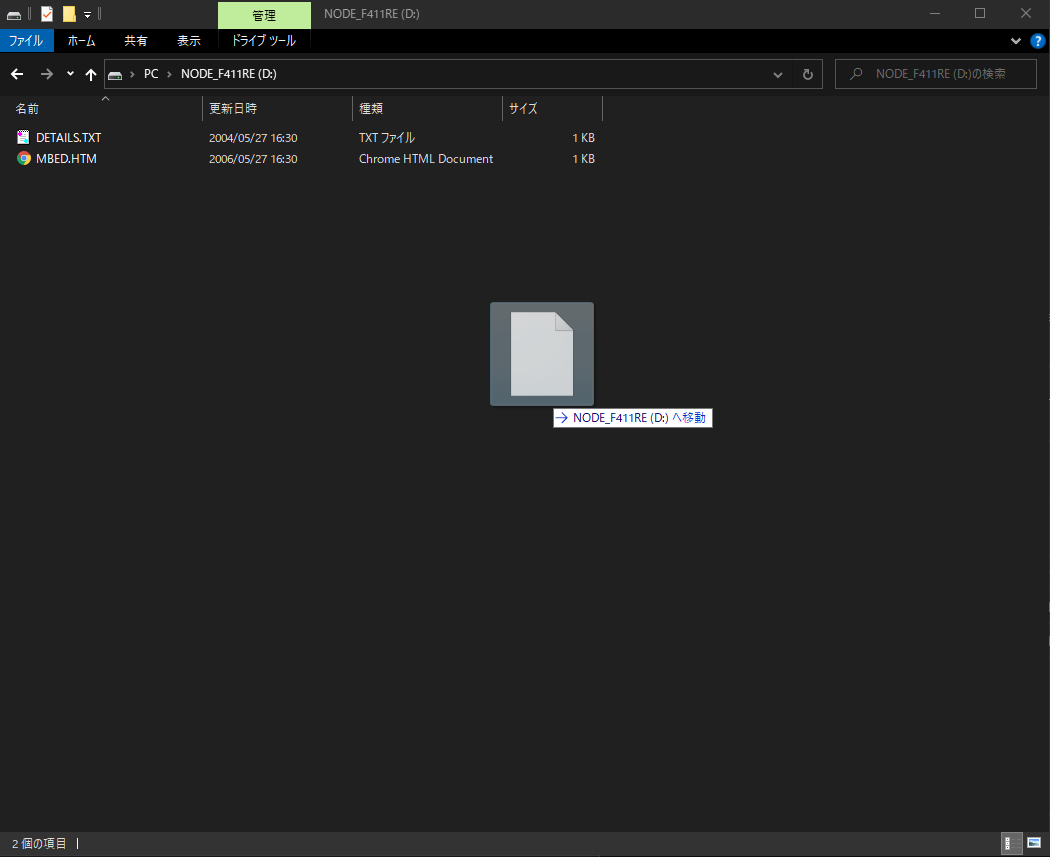Switch to the 表示 ribbon tab

189,41
